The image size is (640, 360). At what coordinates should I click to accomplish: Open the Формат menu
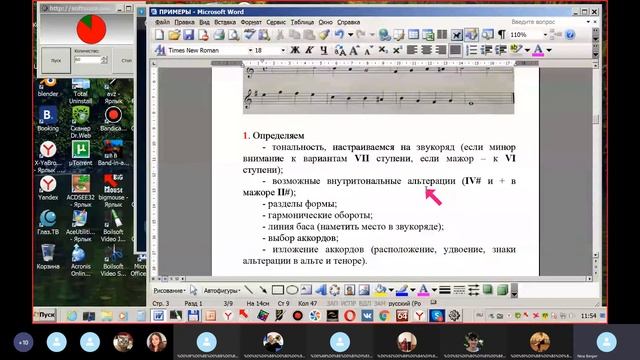[x=251, y=22]
